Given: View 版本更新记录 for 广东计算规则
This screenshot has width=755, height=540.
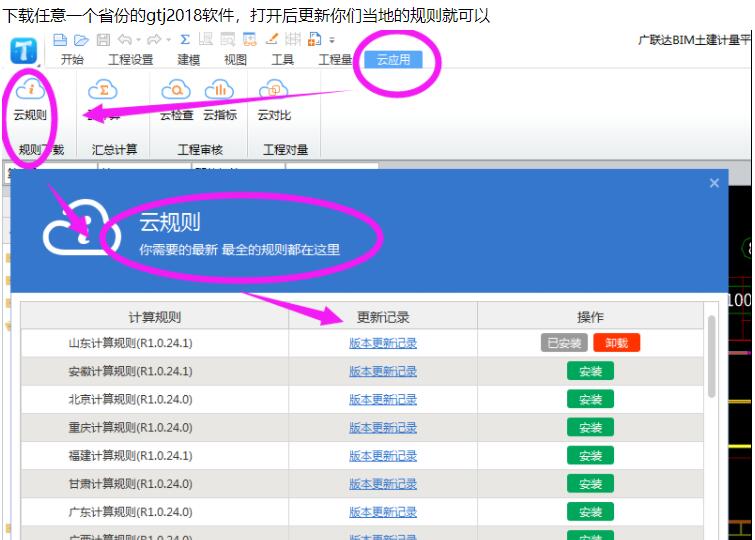Looking at the screenshot, I should pos(383,512).
